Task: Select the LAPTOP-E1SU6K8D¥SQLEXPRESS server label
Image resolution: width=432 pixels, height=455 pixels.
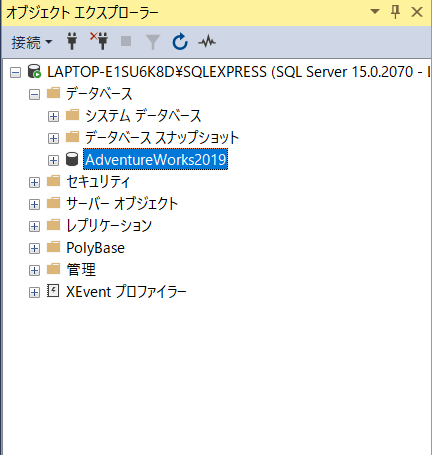Action: [238, 72]
